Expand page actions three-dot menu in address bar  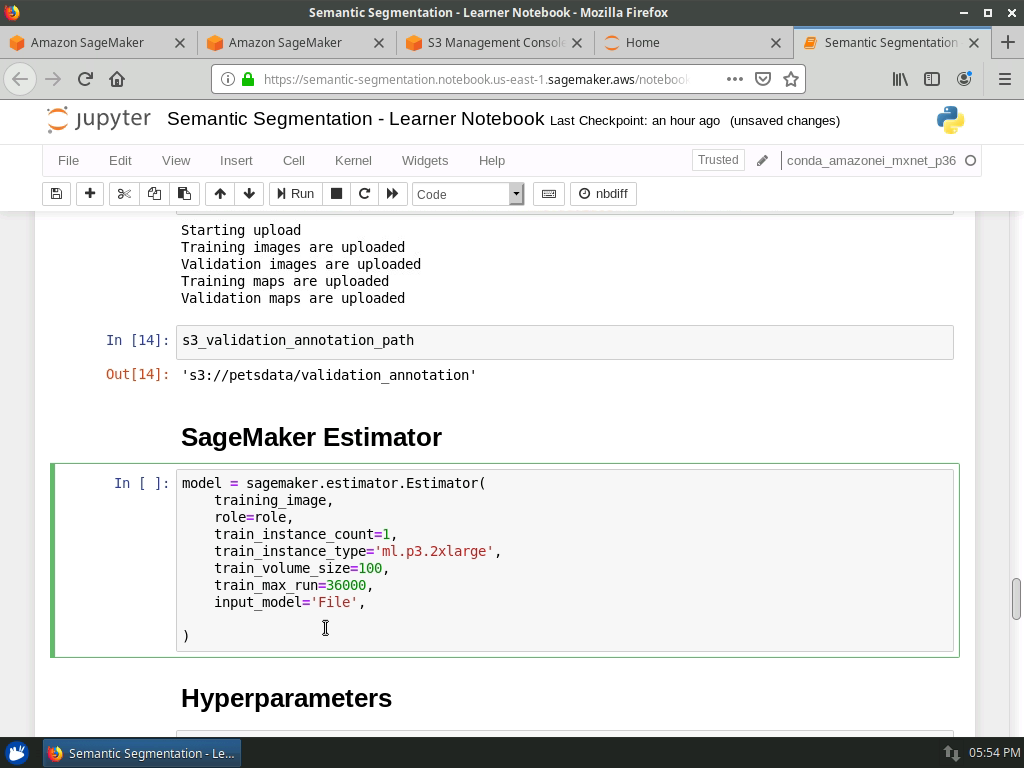click(x=734, y=79)
